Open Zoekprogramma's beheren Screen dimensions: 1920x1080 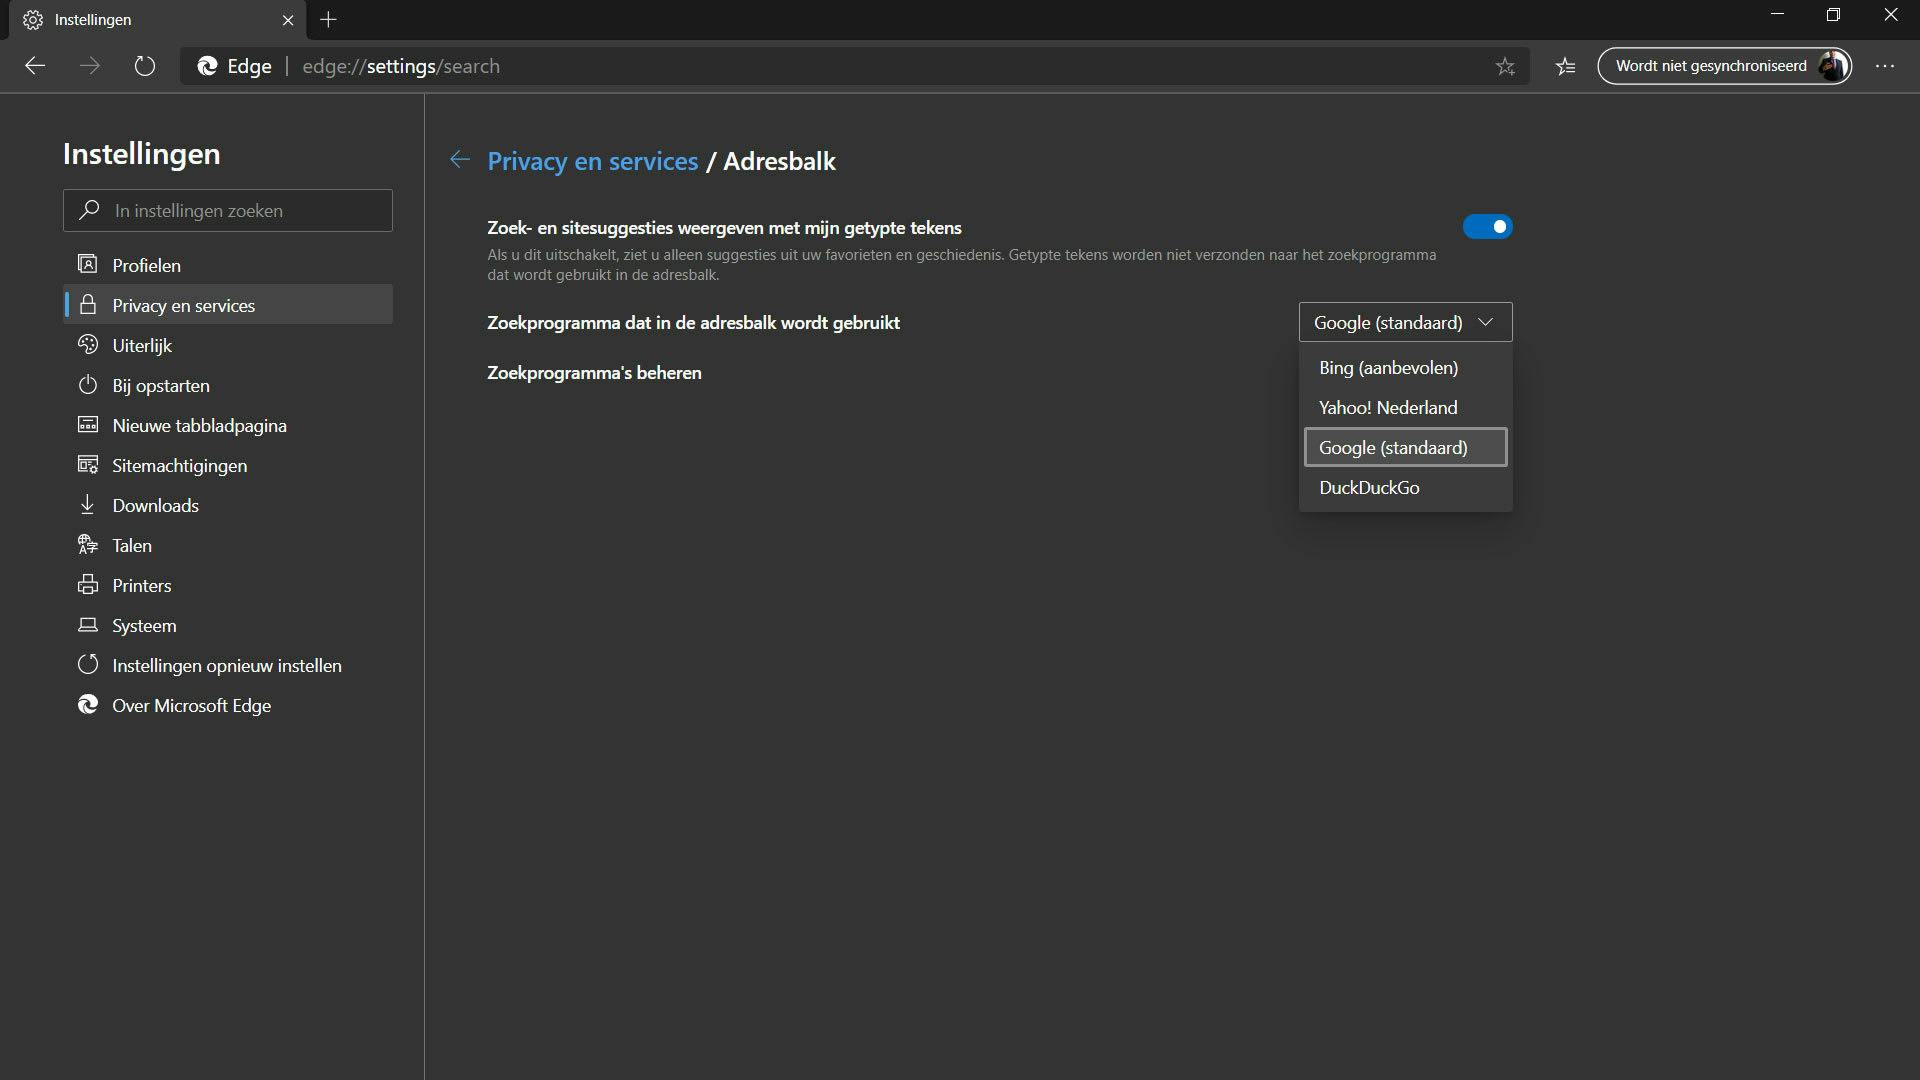click(594, 373)
